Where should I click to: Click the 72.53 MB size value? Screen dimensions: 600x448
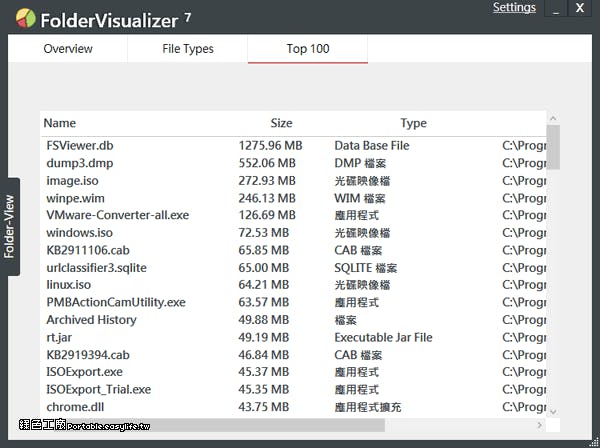(264, 233)
